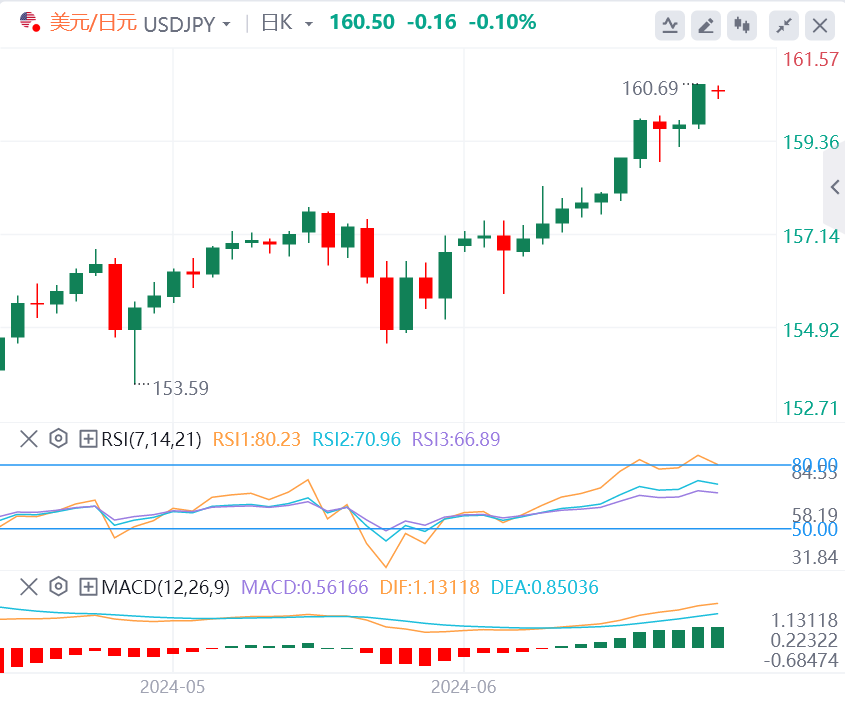Click the RSI(7,14,21) label
Viewport: 845px width, 705px height.
click(x=151, y=439)
